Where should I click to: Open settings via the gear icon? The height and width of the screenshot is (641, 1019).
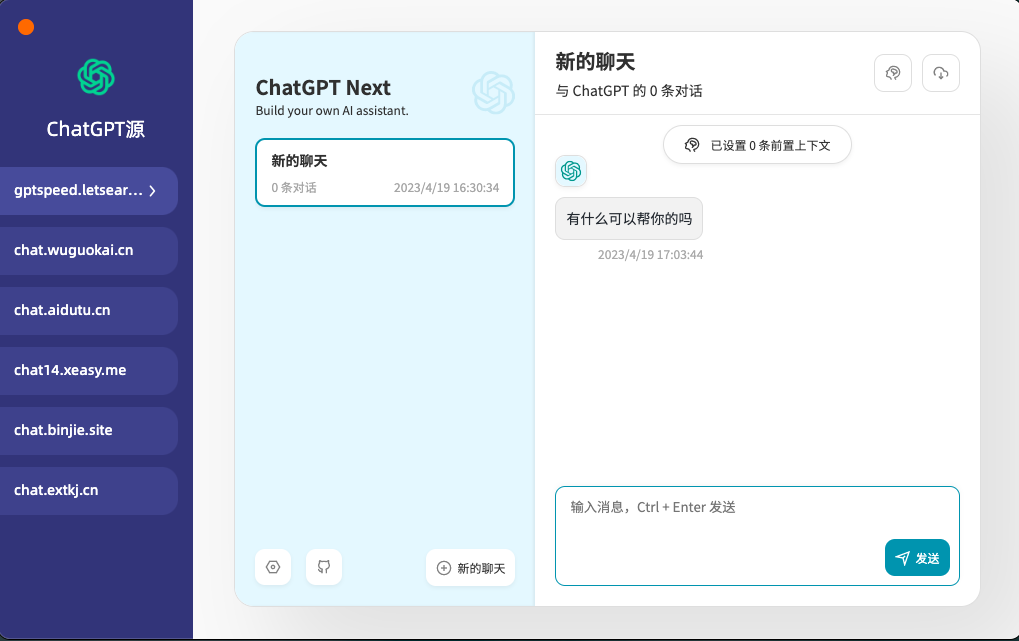point(272,567)
